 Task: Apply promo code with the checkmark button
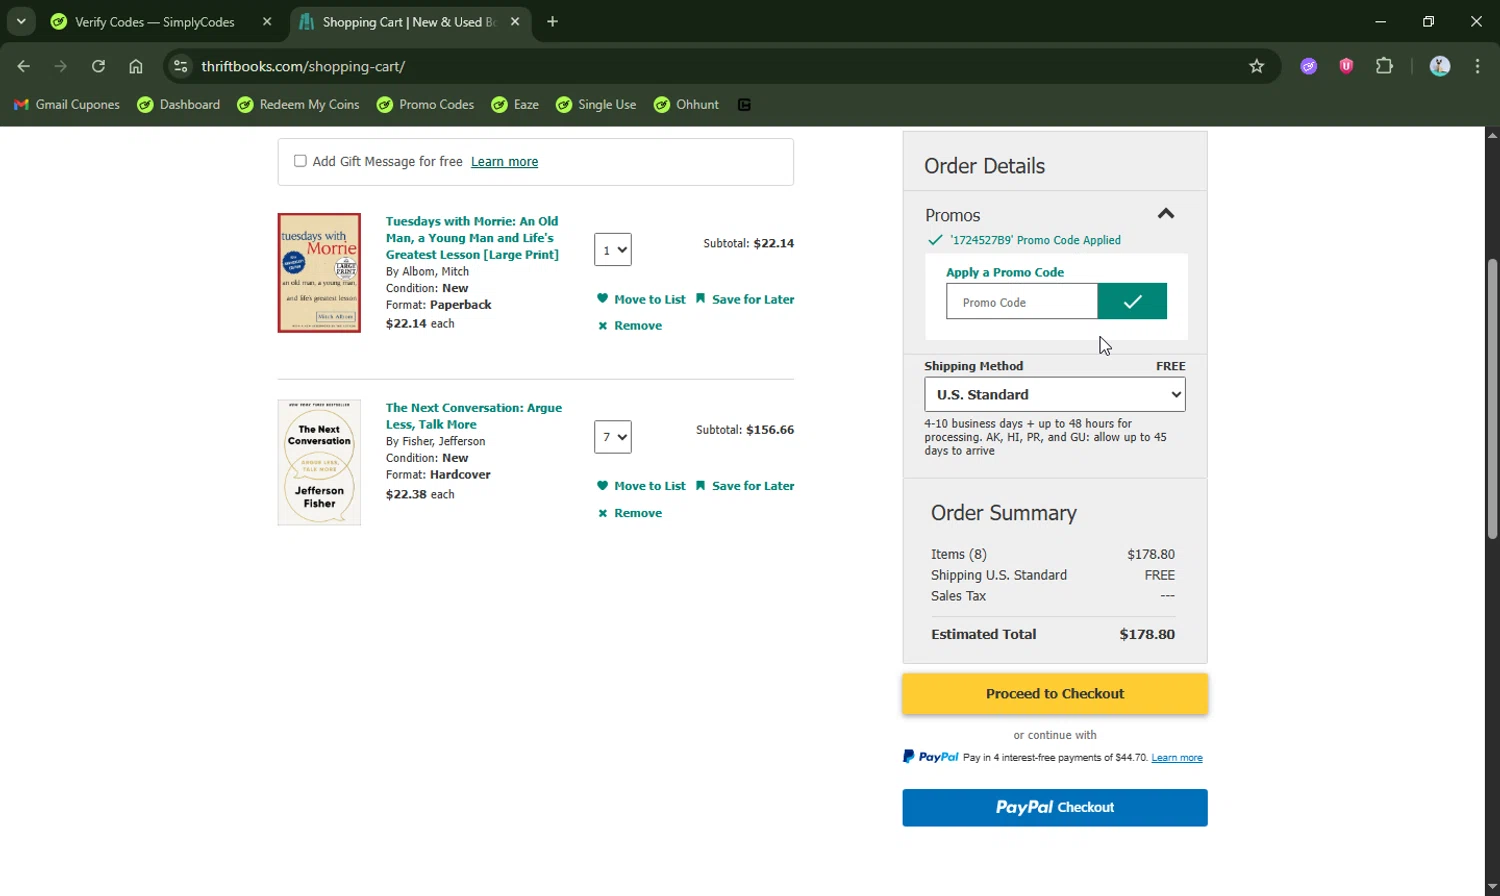tap(1132, 301)
